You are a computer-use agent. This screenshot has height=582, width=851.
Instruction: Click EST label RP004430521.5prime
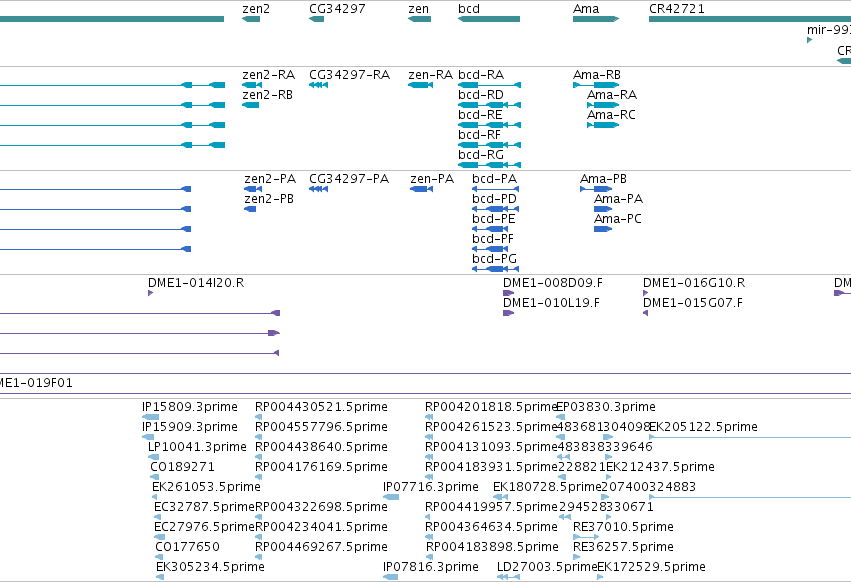click(321, 407)
